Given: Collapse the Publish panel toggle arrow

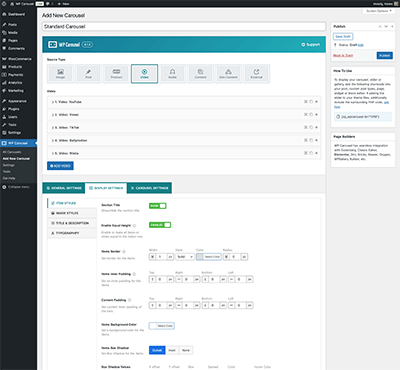Looking at the screenshot, I should (x=392, y=26).
